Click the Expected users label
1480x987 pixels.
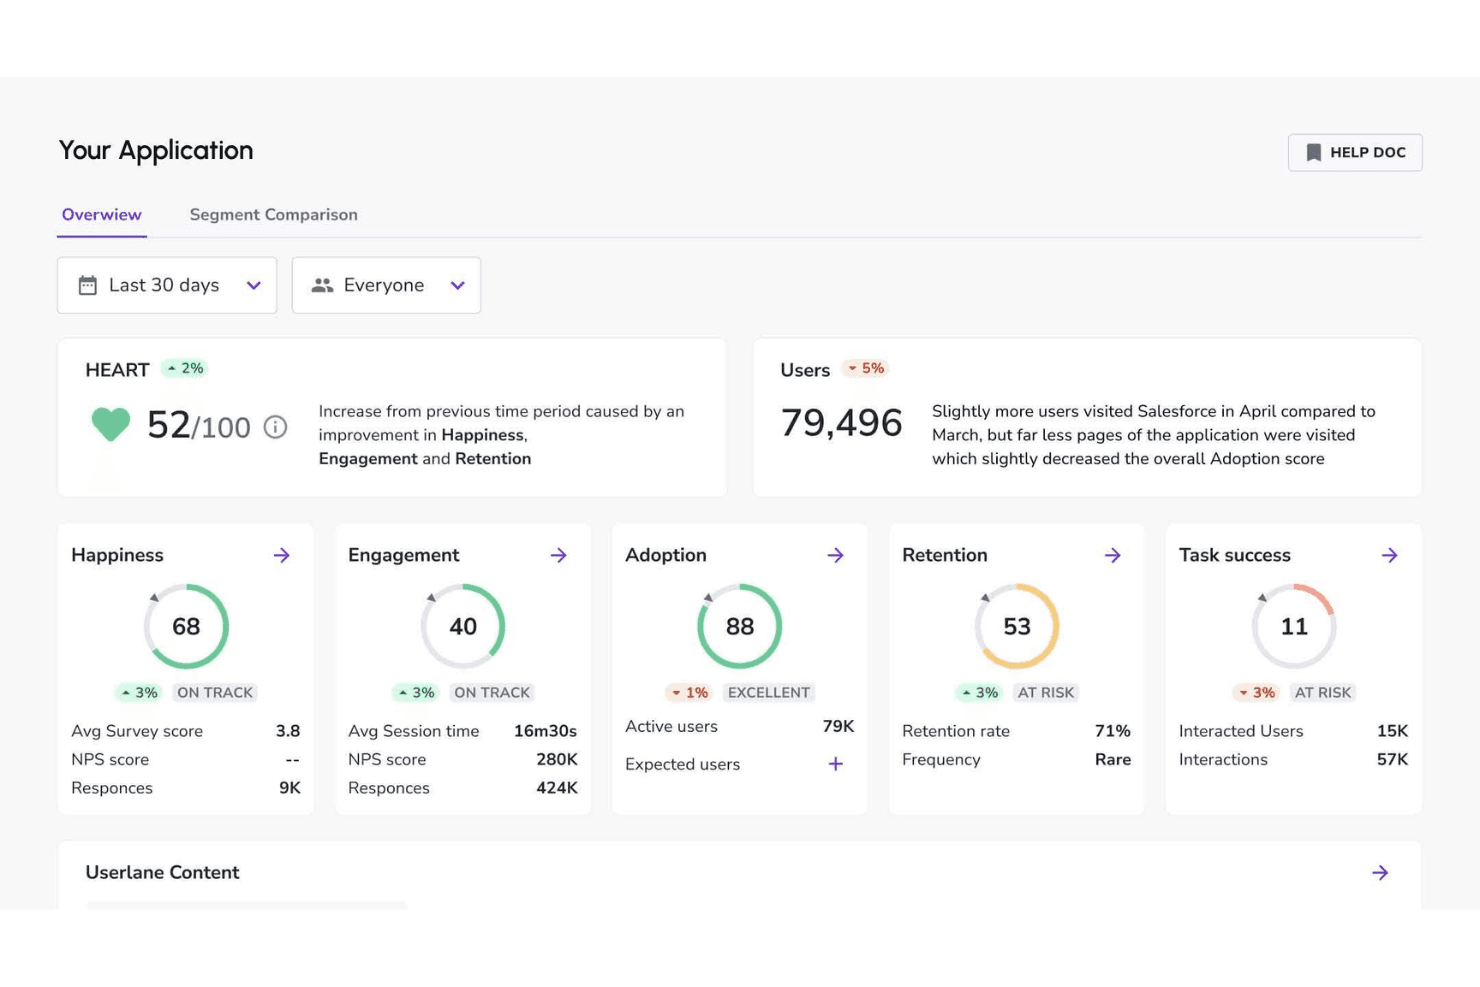click(683, 764)
